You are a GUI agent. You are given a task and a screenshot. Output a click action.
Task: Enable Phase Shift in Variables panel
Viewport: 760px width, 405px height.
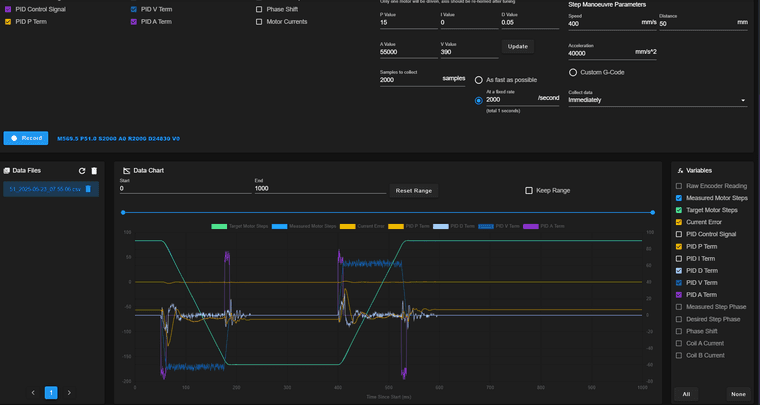[679, 331]
